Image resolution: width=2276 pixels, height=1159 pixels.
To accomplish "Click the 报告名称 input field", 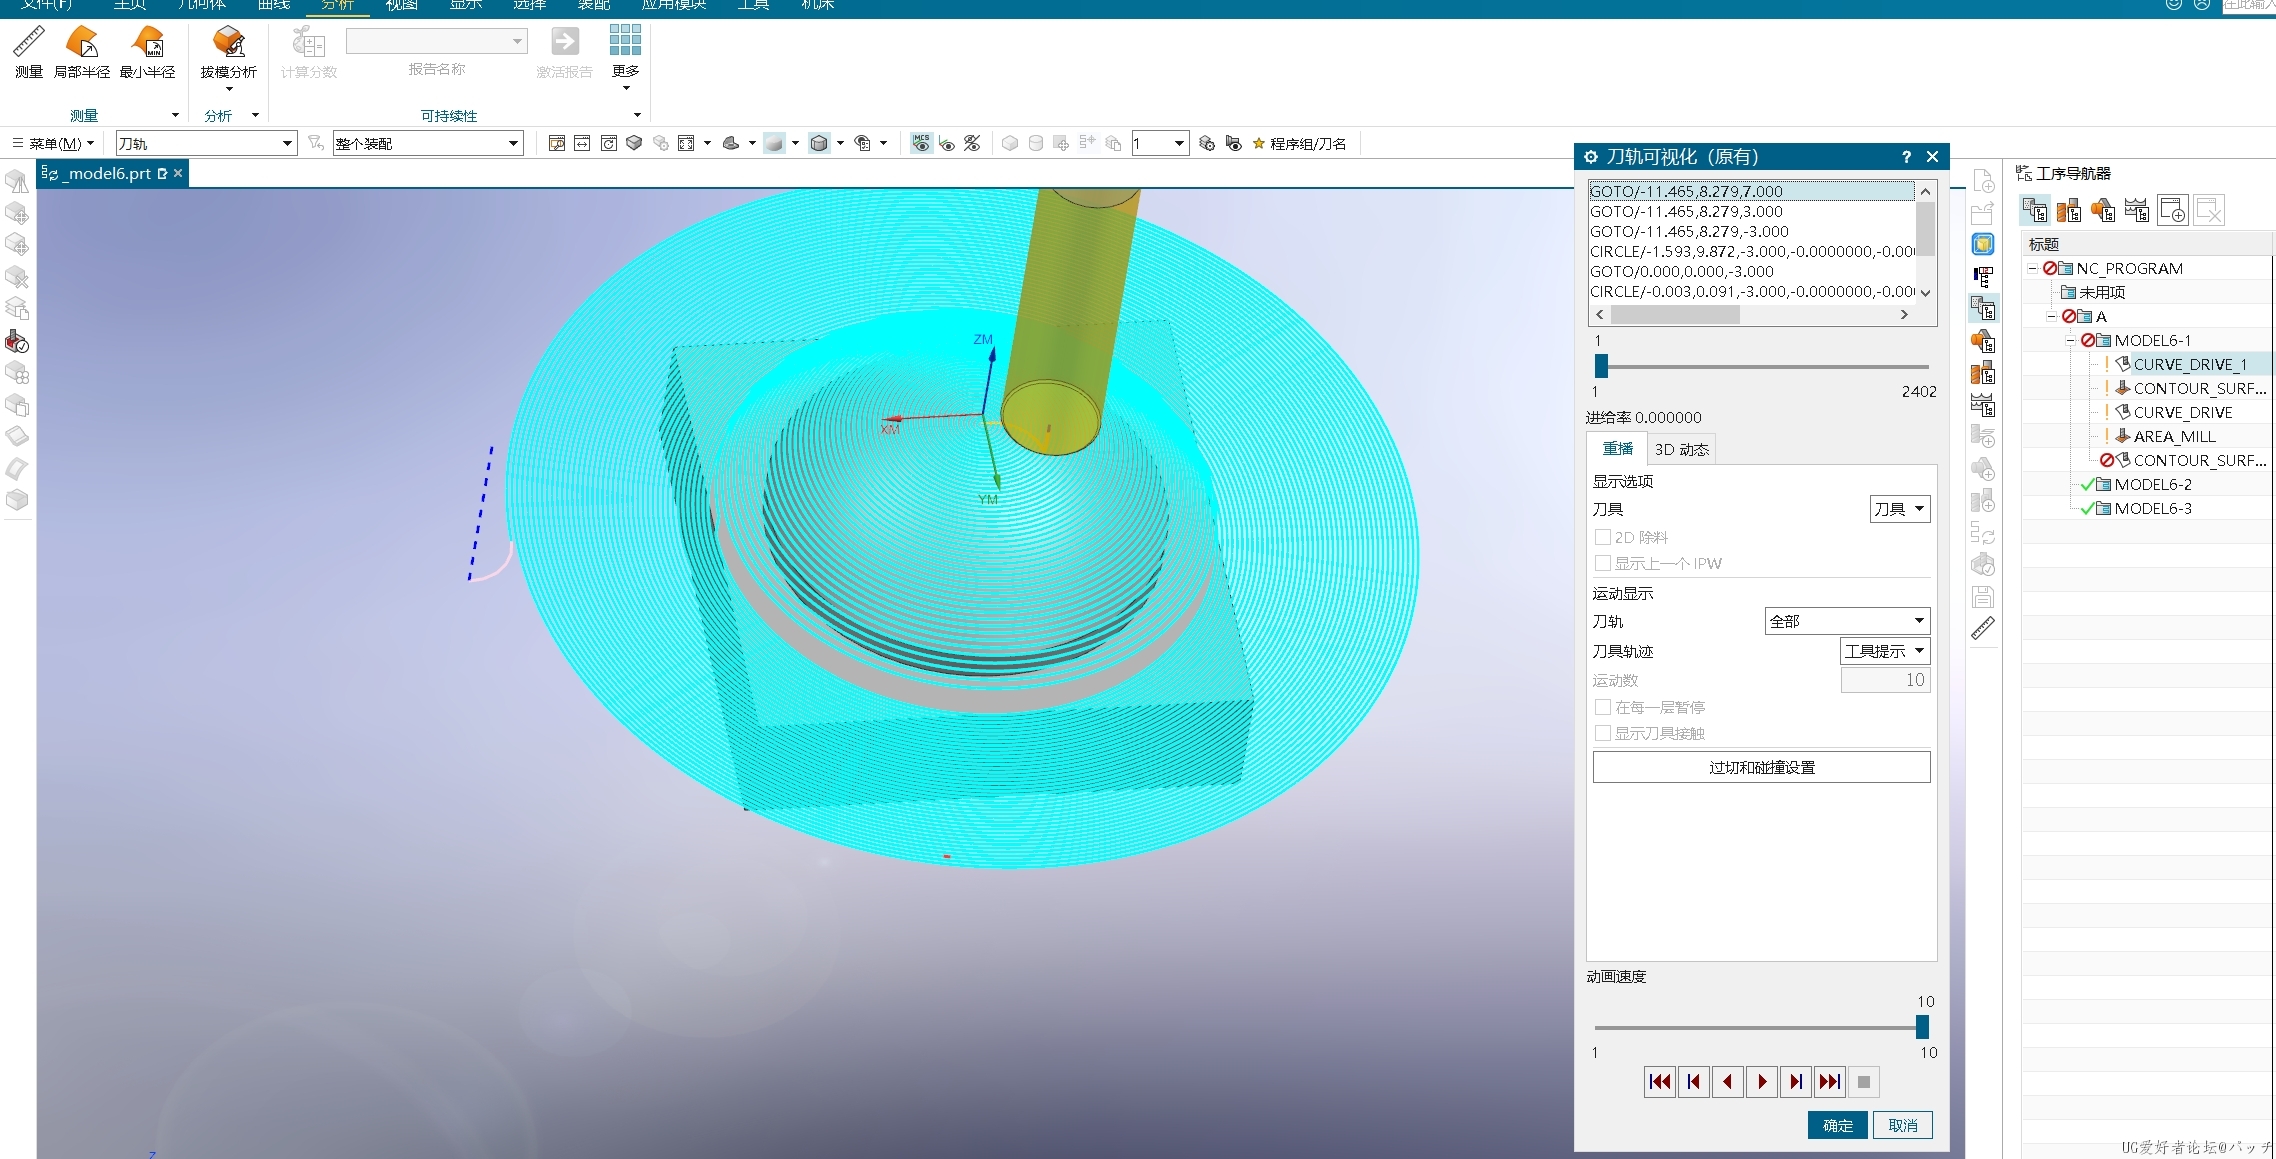I will (436, 41).
